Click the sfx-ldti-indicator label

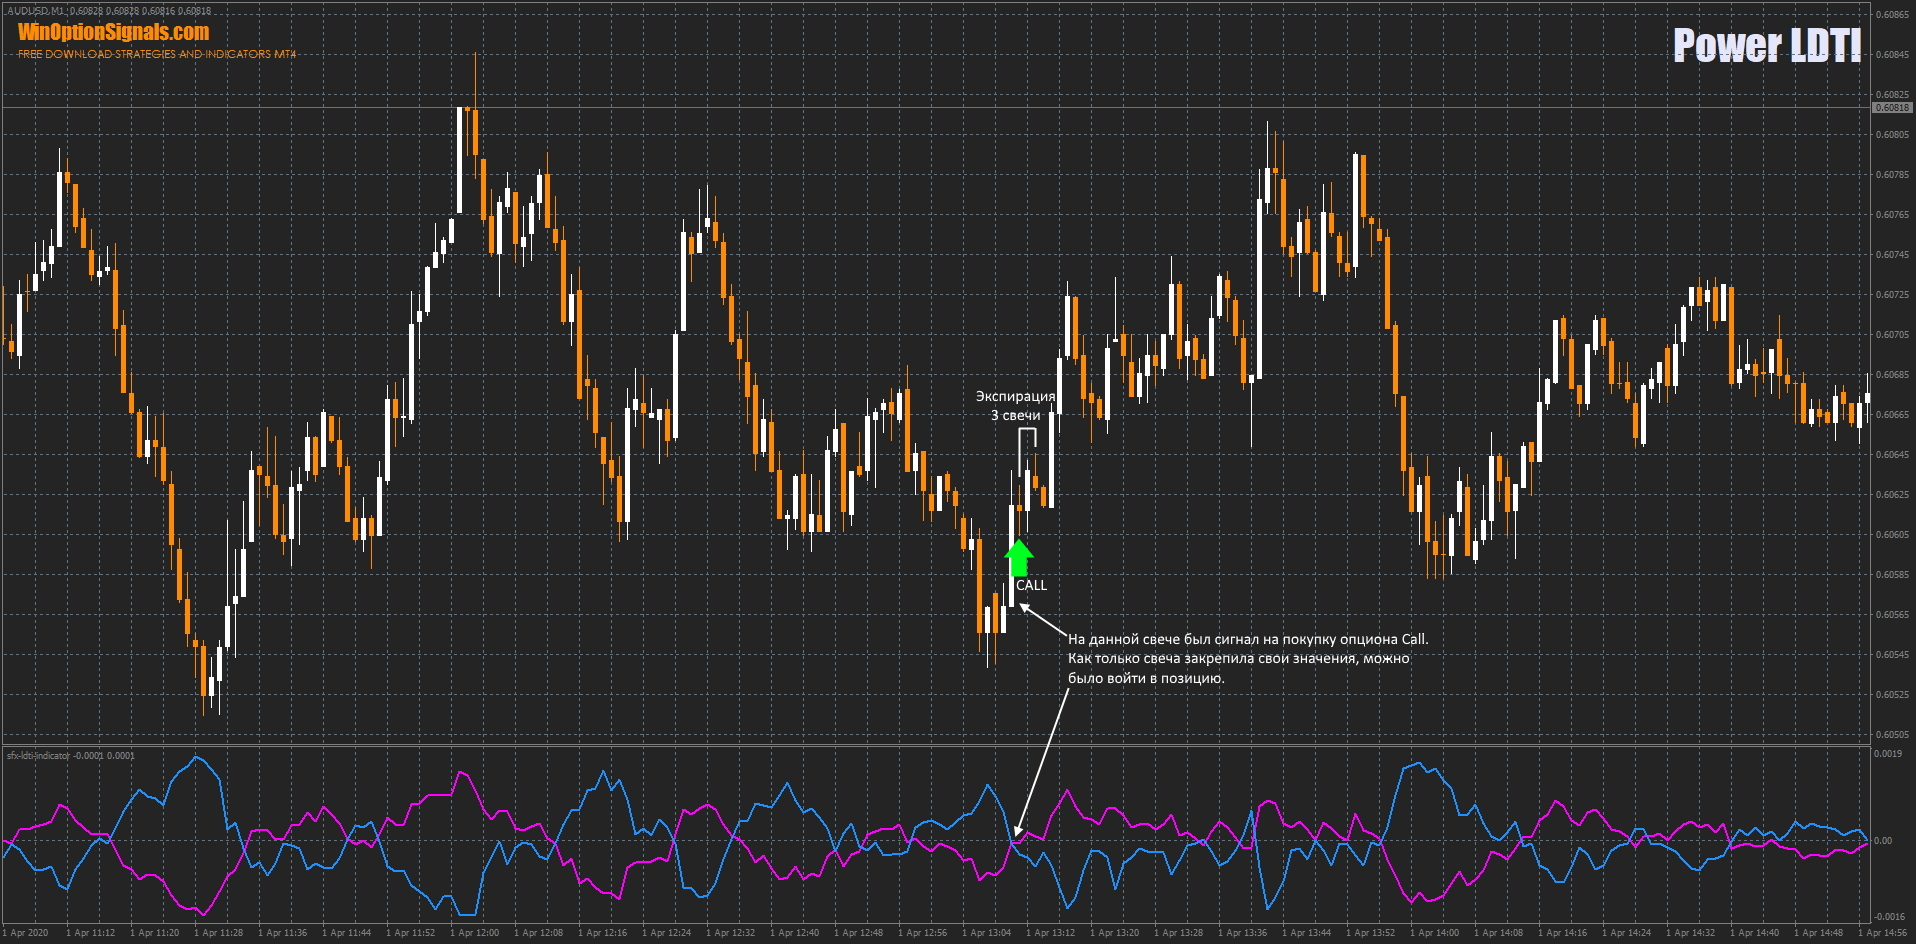[39, 756]
